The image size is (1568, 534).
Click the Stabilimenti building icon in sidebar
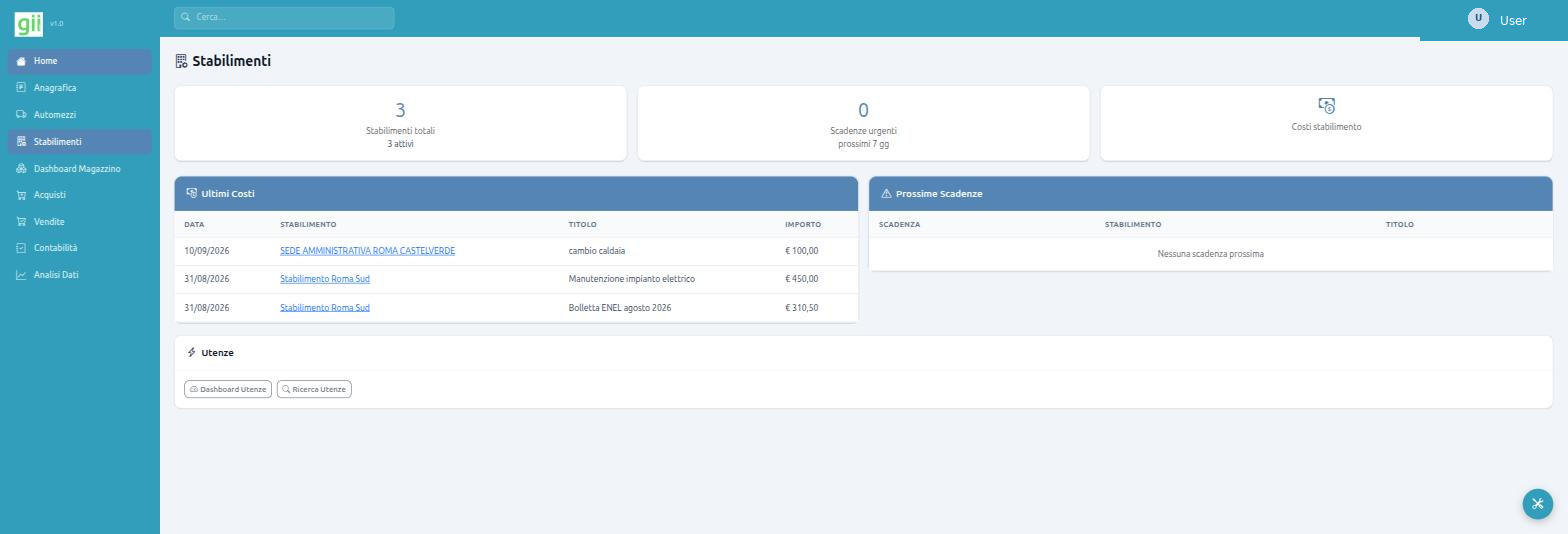coord(21,142)
